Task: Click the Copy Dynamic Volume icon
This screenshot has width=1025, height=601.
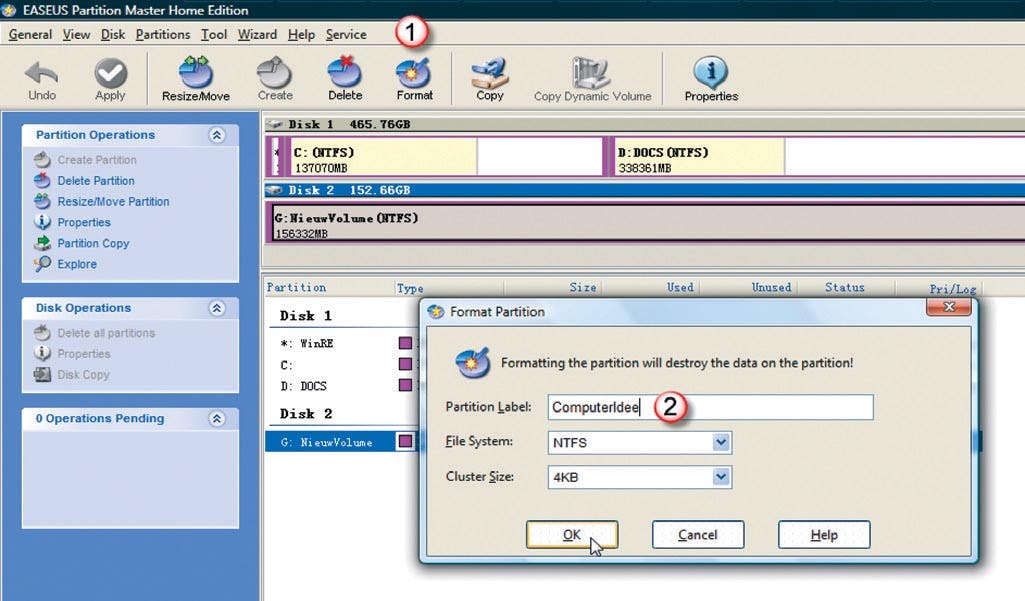Action: (x=592, y=72)
